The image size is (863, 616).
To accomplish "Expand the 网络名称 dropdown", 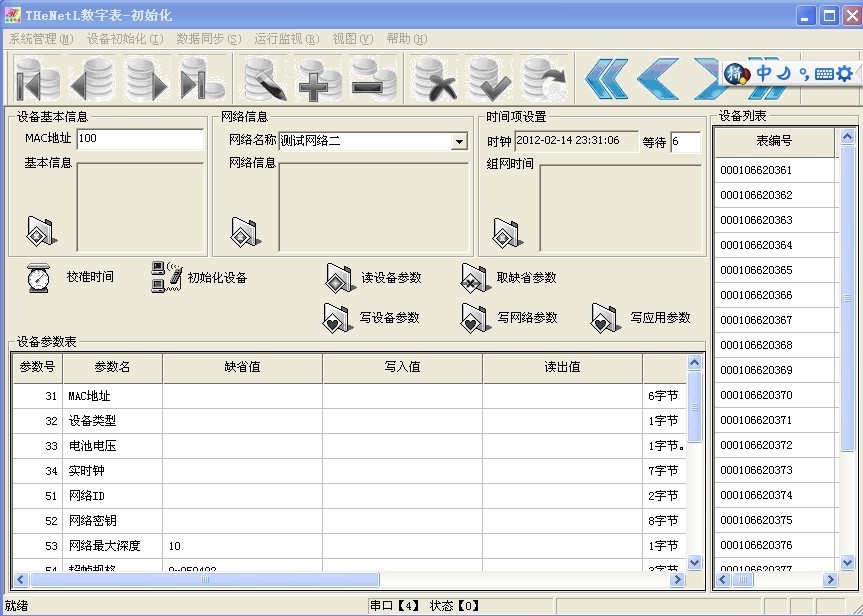I will (459, 142).
